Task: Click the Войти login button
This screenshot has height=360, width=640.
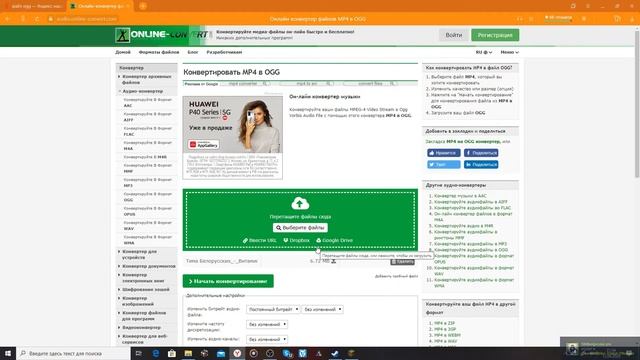Action: pos(453,35)
